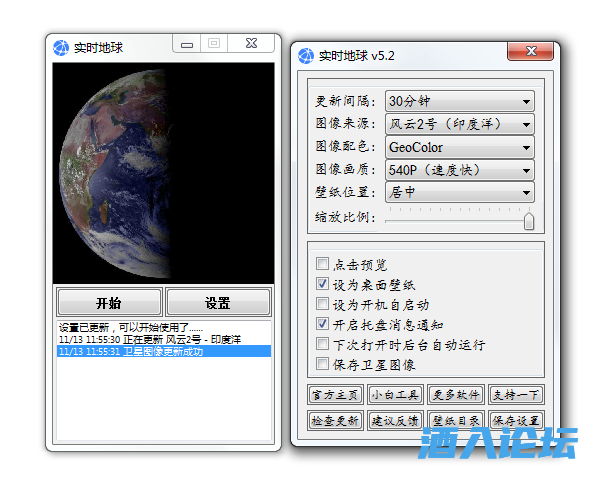Close the 实时地球 main window

pyautogui.click(x=251, y=43)
